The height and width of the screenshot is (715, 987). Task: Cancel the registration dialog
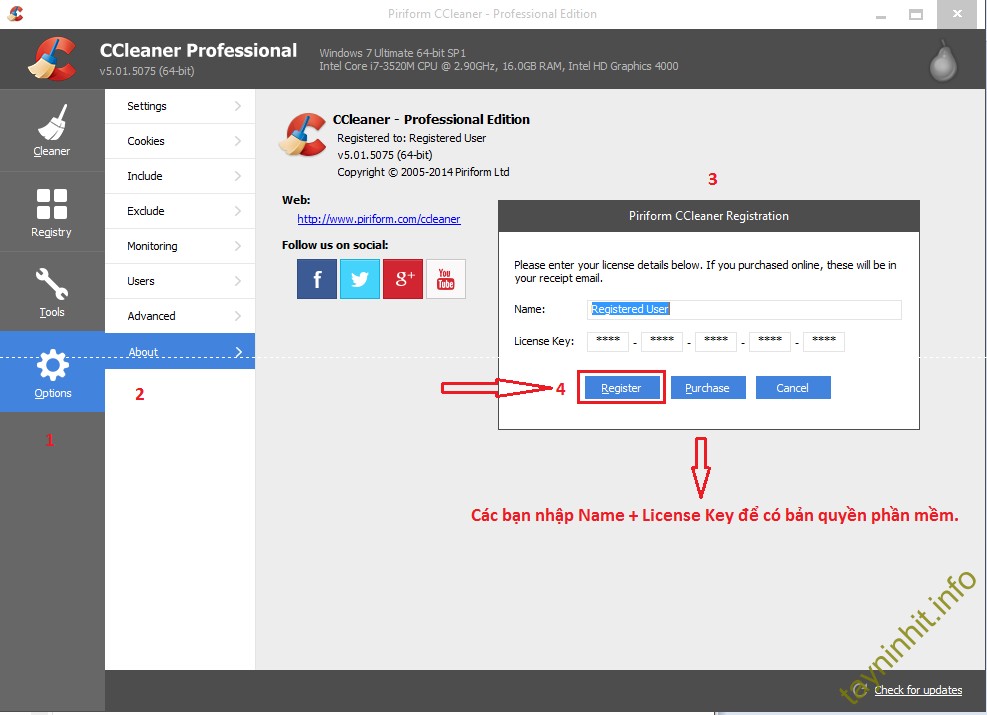pyautogui.click(x=793, y=388)
